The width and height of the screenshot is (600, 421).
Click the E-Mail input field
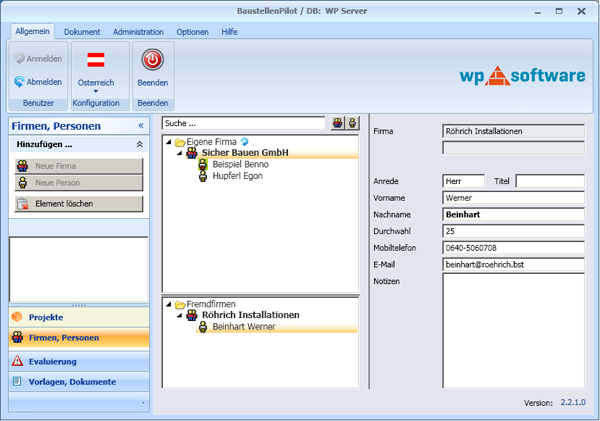513,264
